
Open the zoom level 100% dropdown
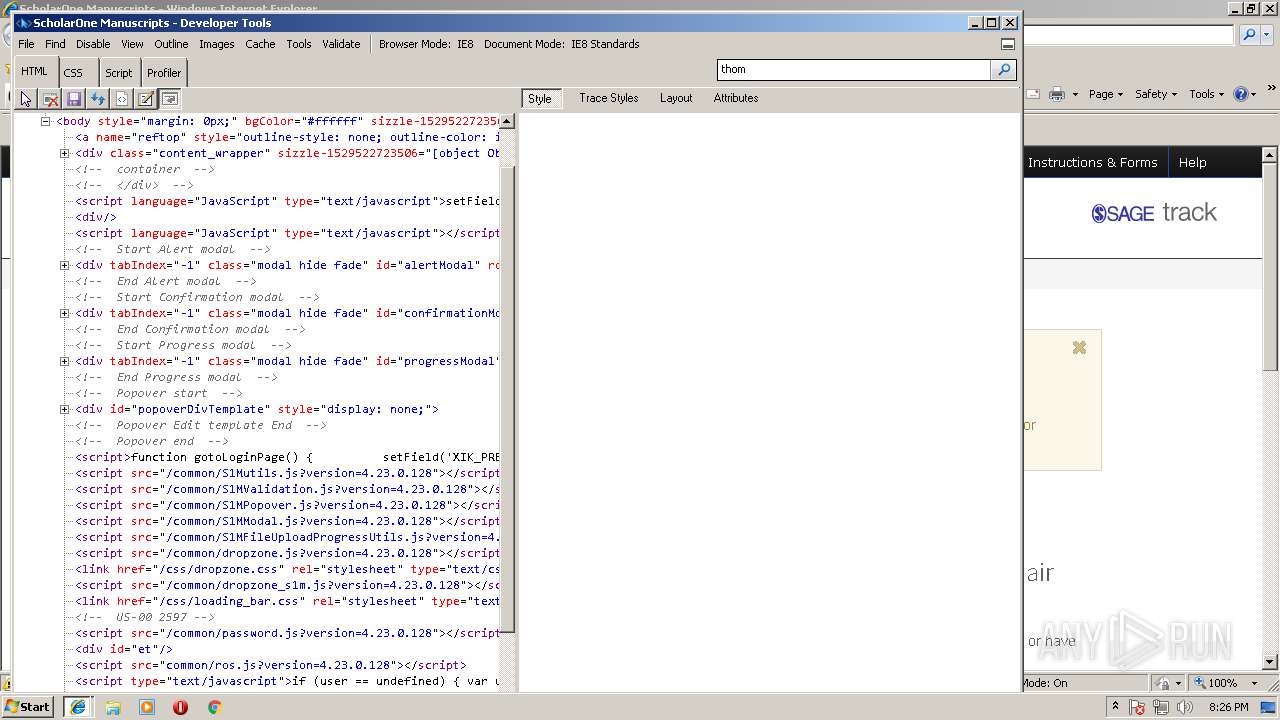pos(1255,683)
